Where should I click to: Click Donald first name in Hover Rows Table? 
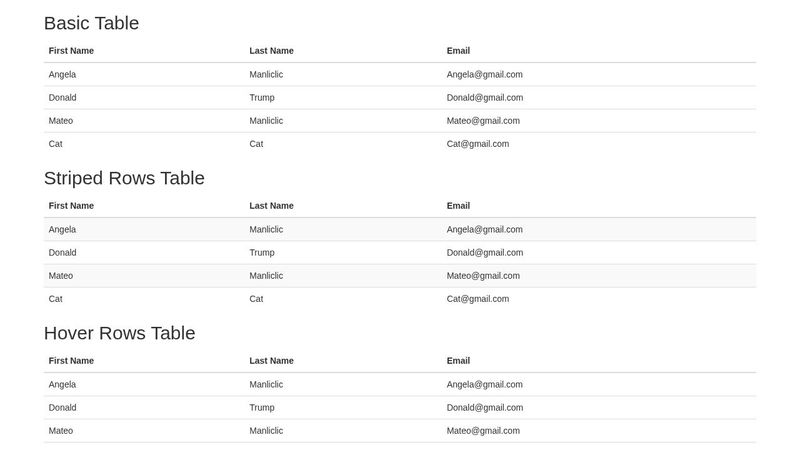(62, 408)
